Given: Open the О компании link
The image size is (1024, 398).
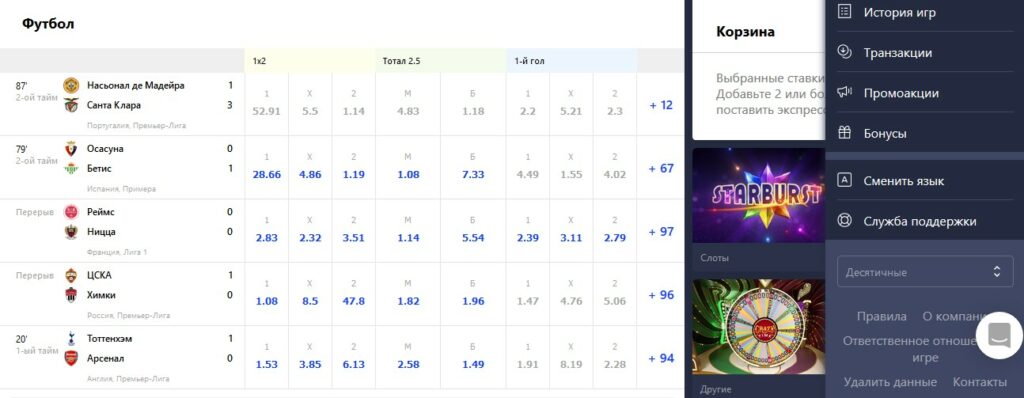Looking at the screenshot, I should tap(953, 316).
